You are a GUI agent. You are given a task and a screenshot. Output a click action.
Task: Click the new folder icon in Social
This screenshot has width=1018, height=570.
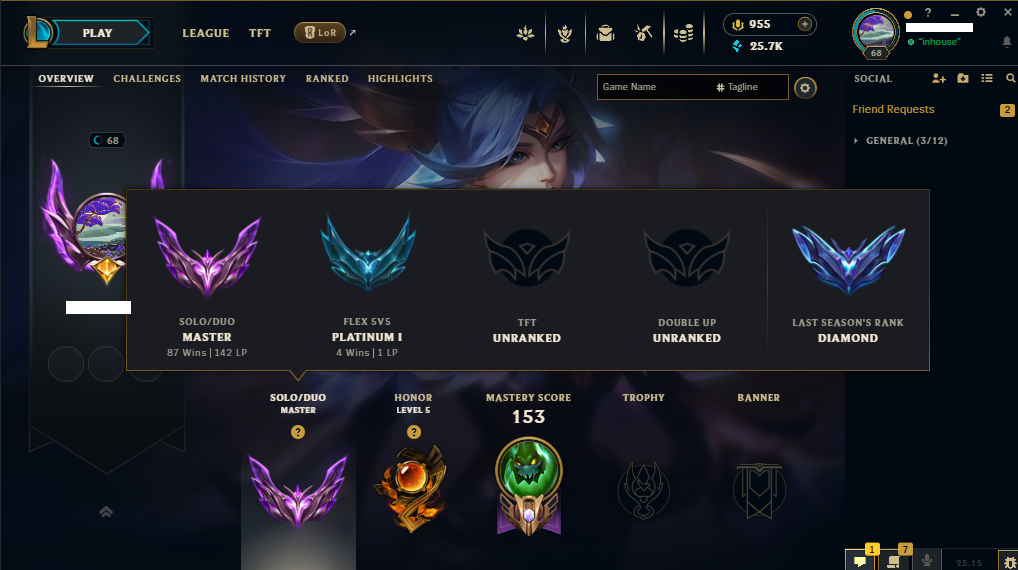point(963,78)
